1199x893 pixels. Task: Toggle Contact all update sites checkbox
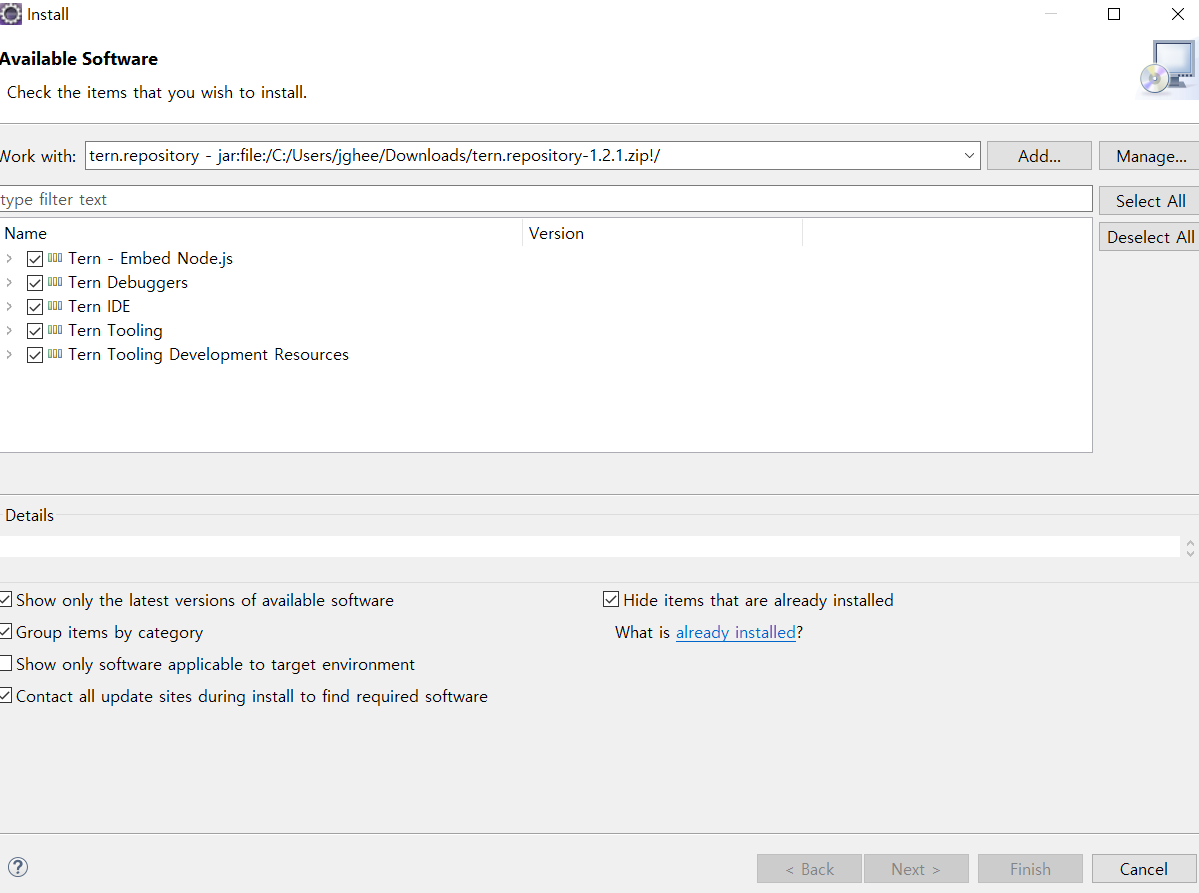(5, 695)
